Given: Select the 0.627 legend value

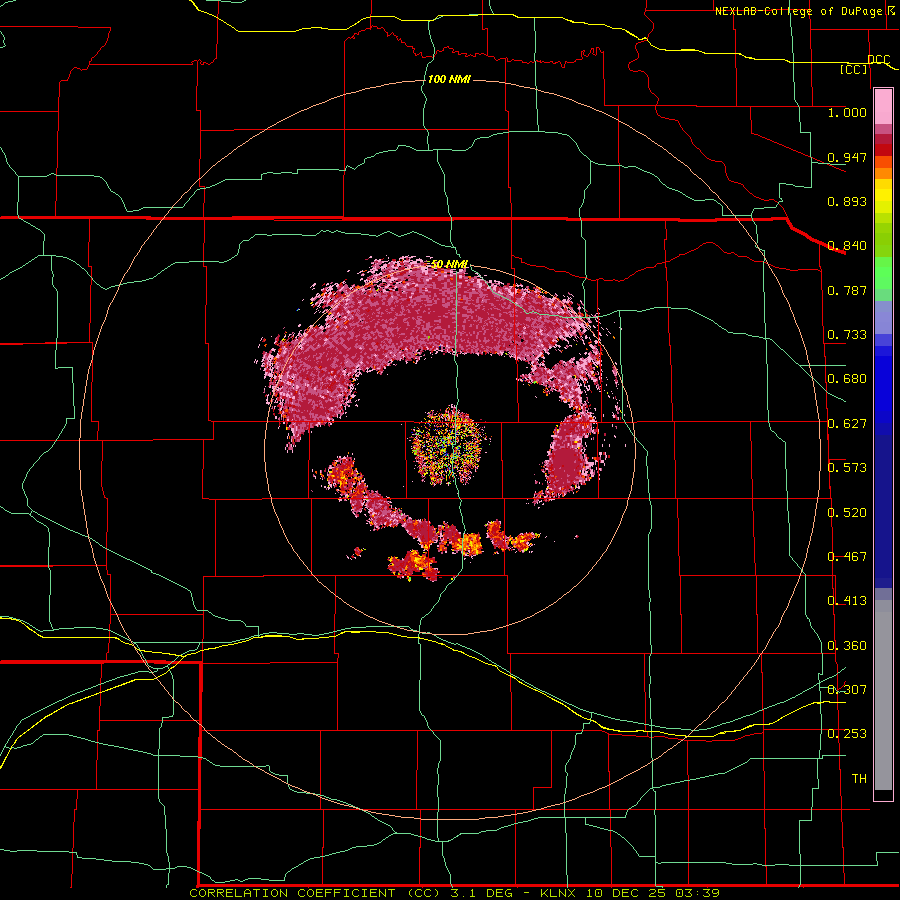Looking at the screenshot, I should tap(847, 424).
